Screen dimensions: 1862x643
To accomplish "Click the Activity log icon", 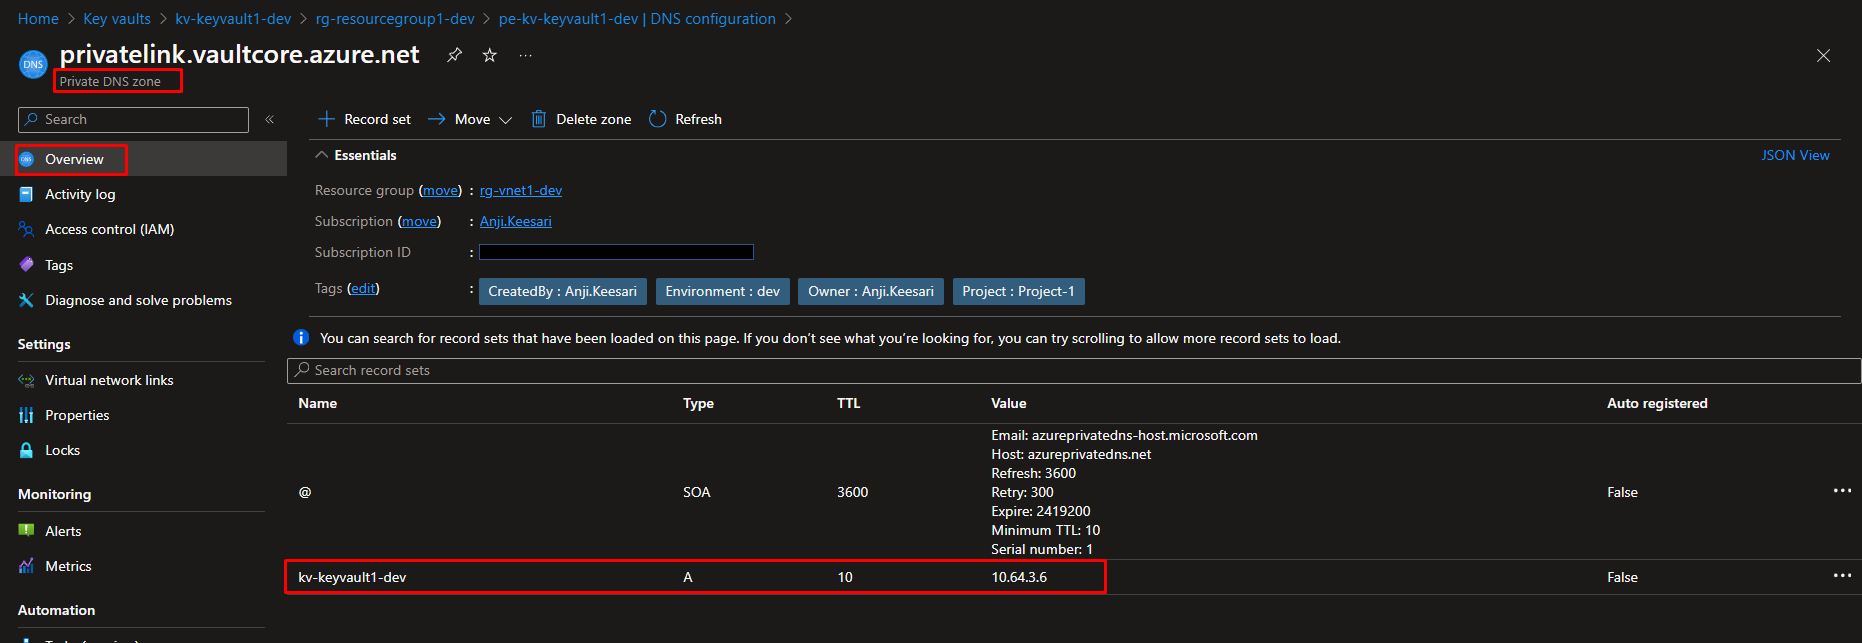I will [x=27, y=194].
